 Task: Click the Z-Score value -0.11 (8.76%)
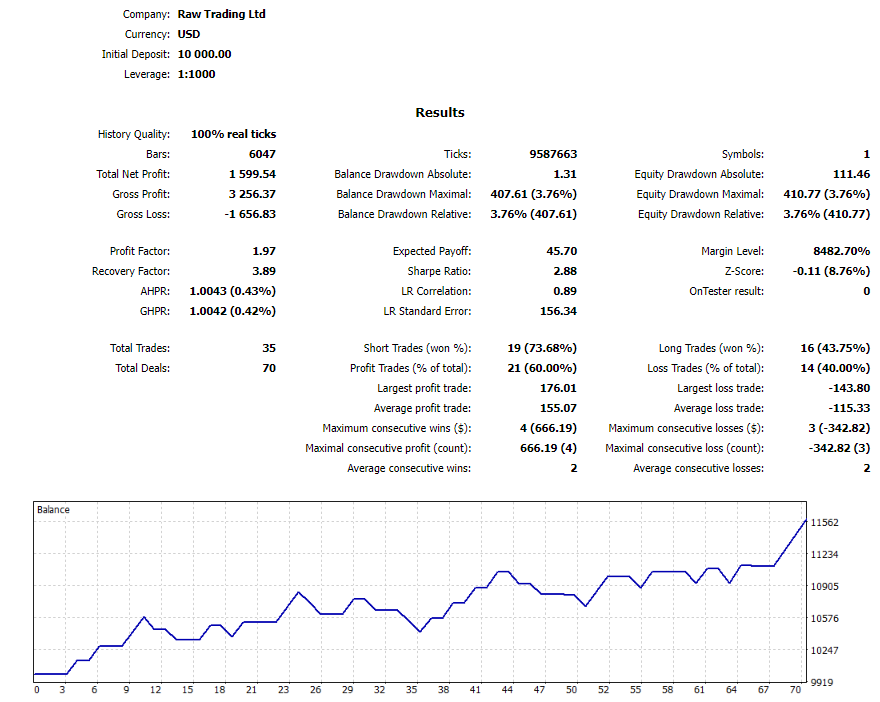831,271
